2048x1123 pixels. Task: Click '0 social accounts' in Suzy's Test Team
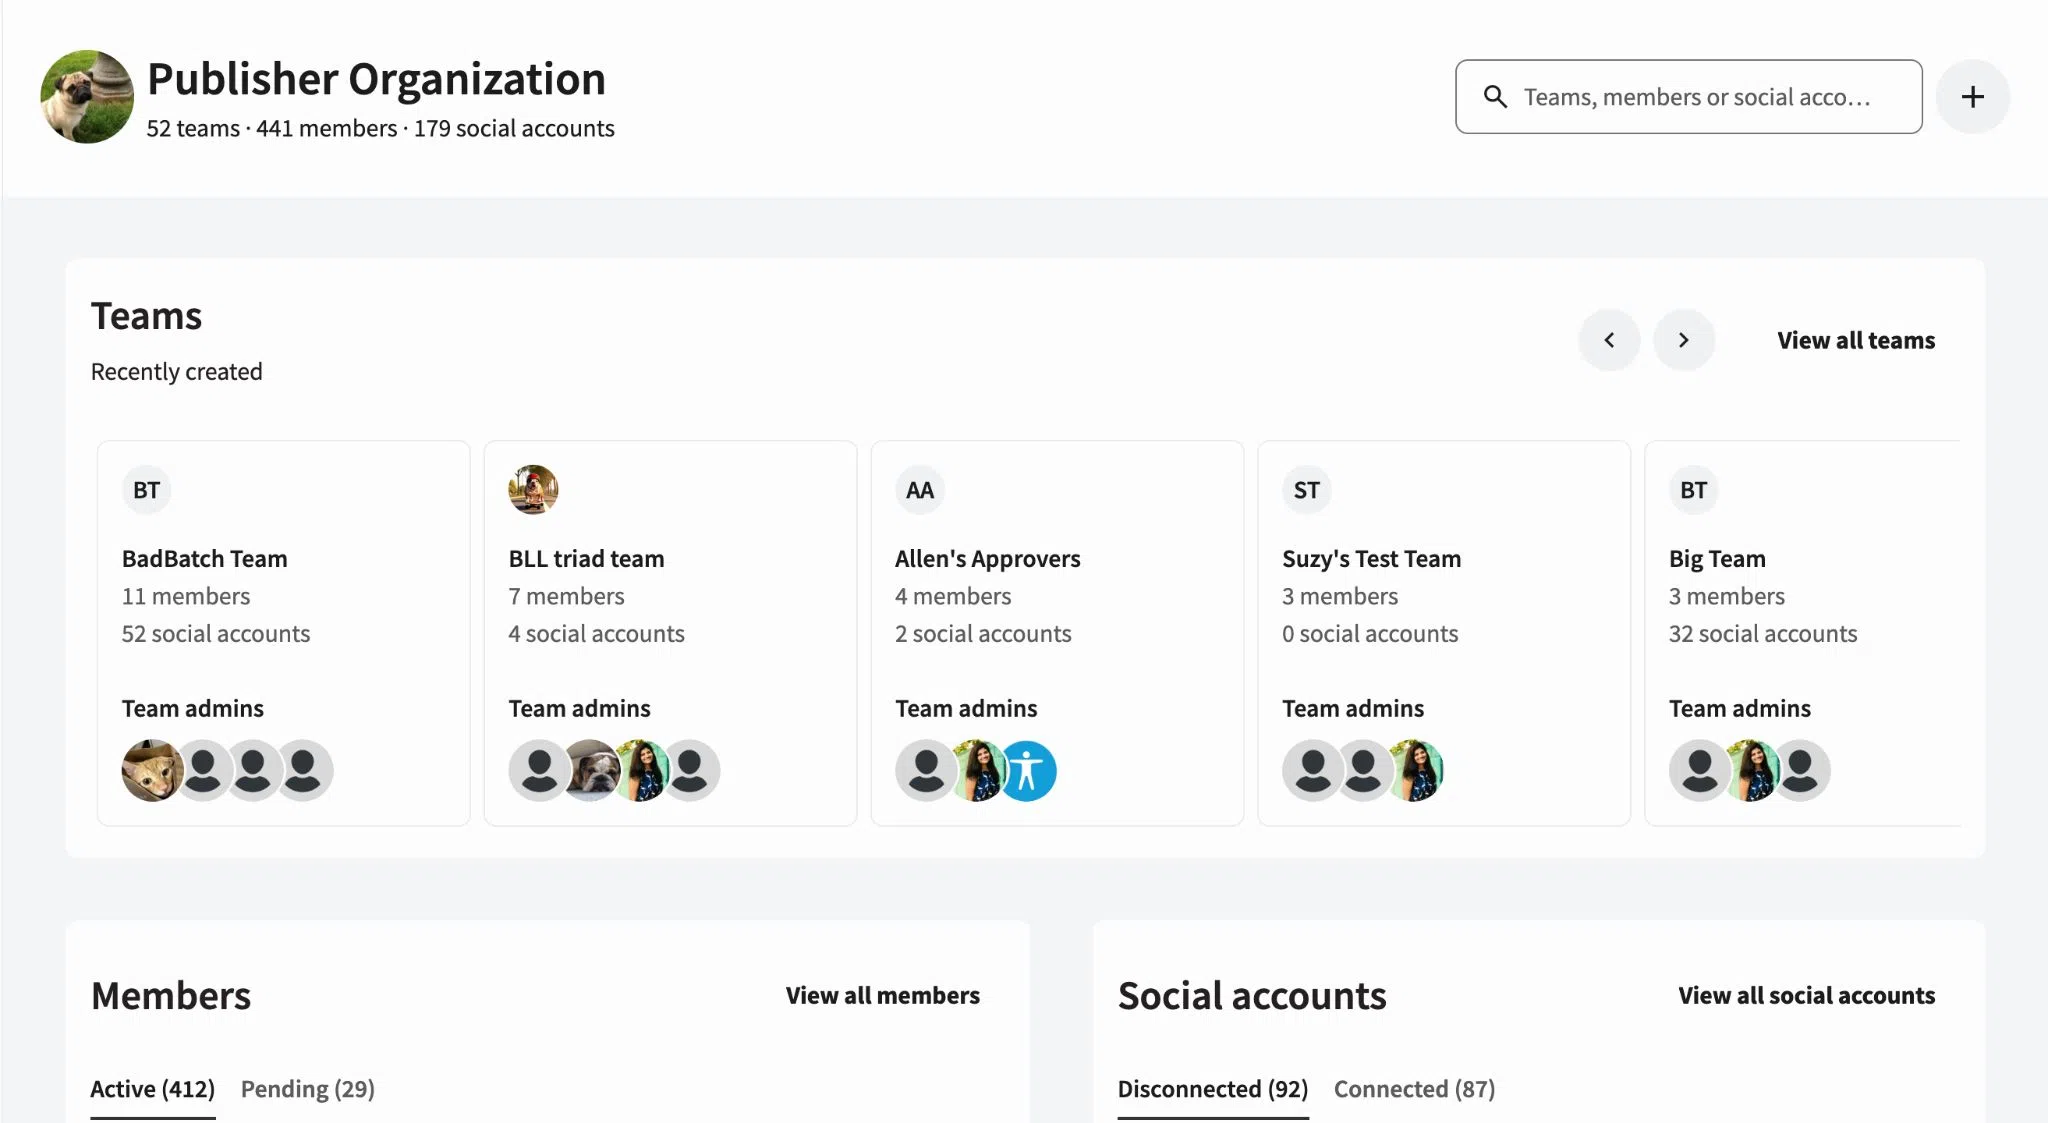coord(1370,634)
